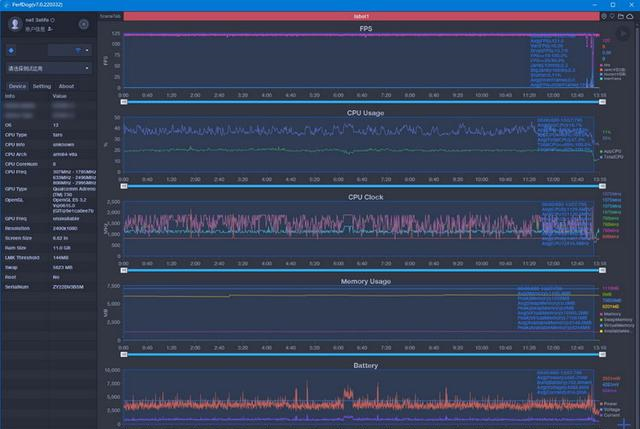Toggle the Memory legend entry
640x429 pixels.
611,314
